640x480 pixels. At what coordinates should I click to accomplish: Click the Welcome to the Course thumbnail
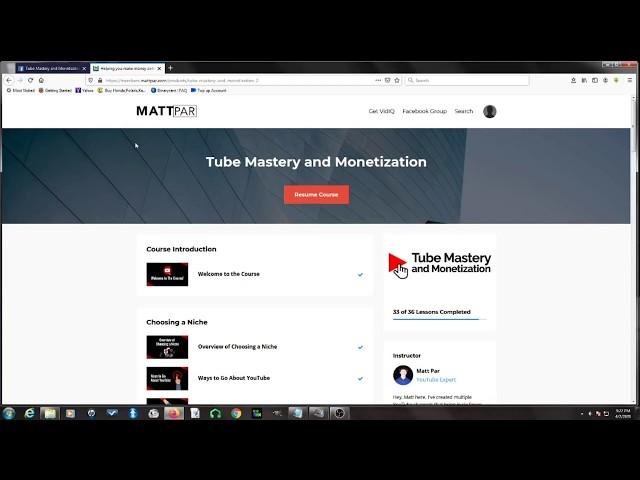pyautogui.click(x=167, y=274)
